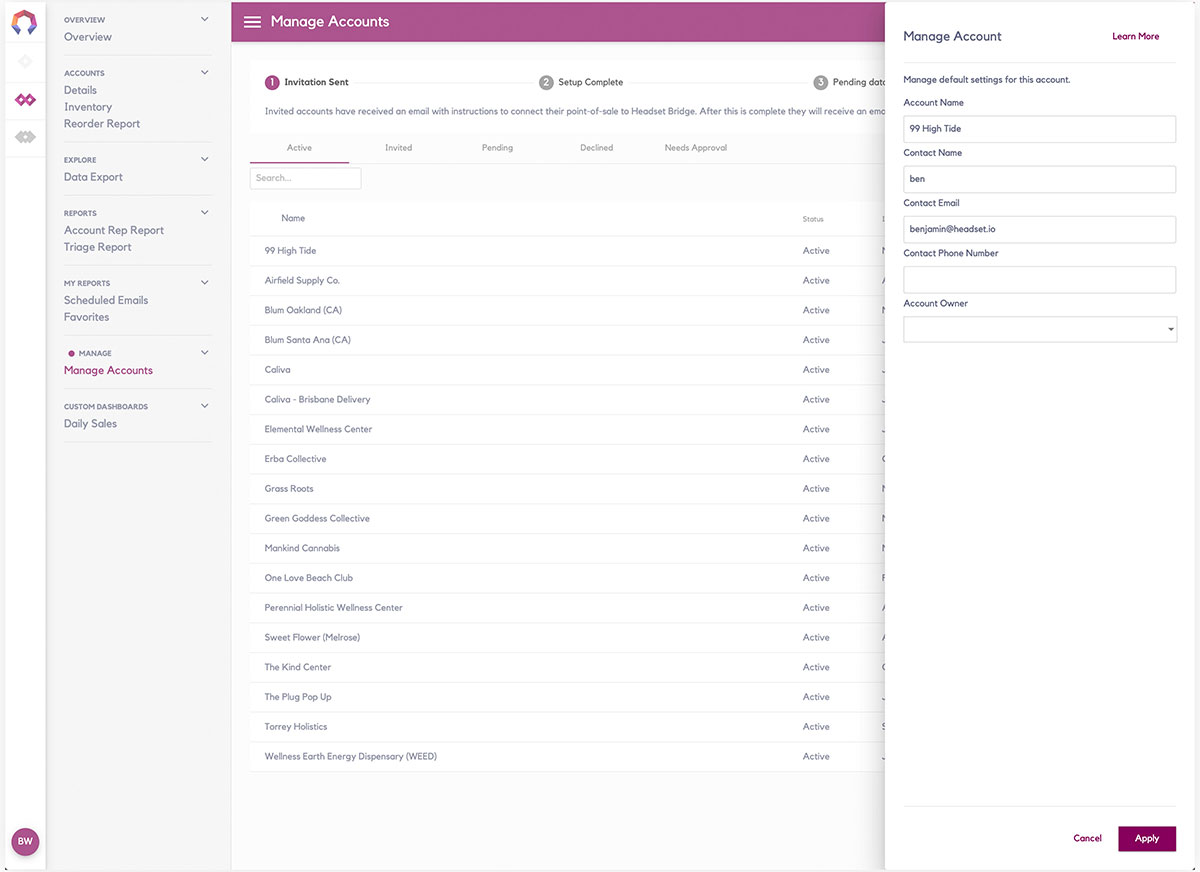Select the Green Goddess Collective row

click(567, 519)
